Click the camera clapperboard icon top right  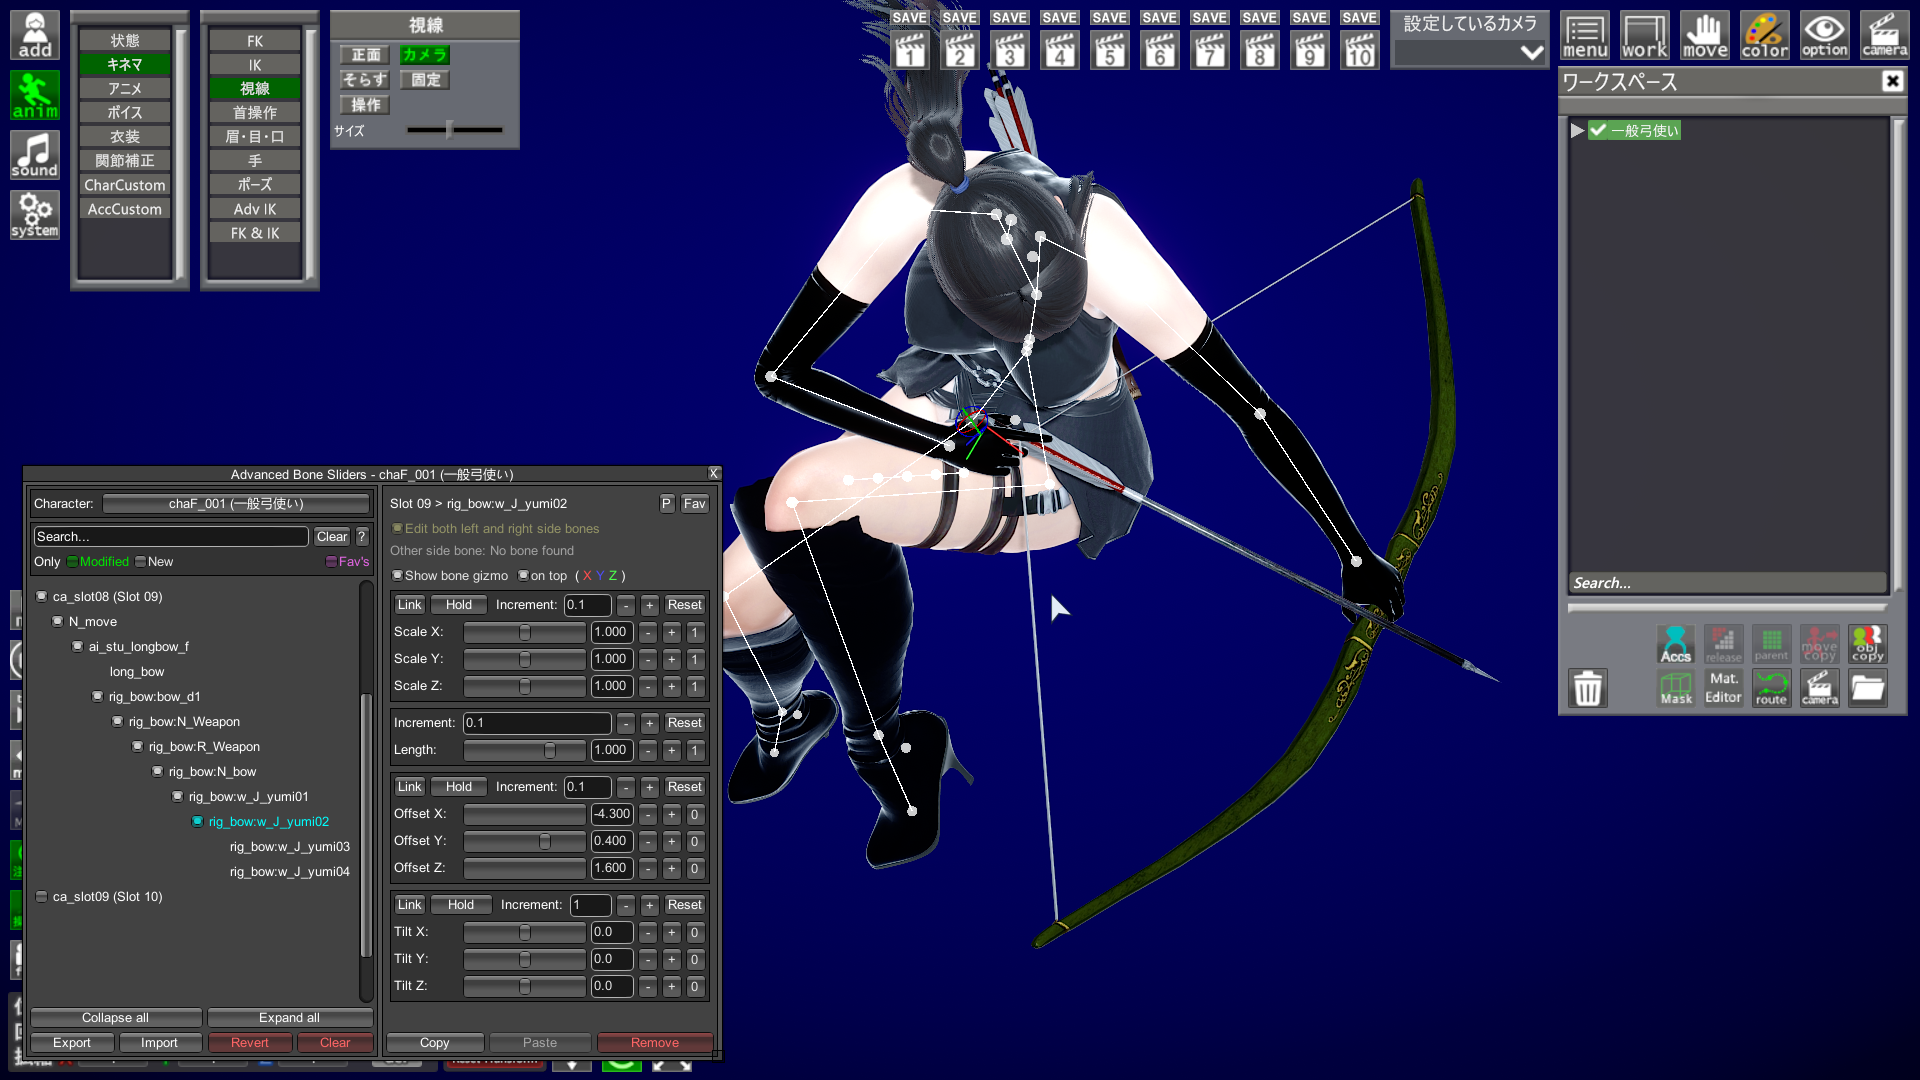[1885, 36]
